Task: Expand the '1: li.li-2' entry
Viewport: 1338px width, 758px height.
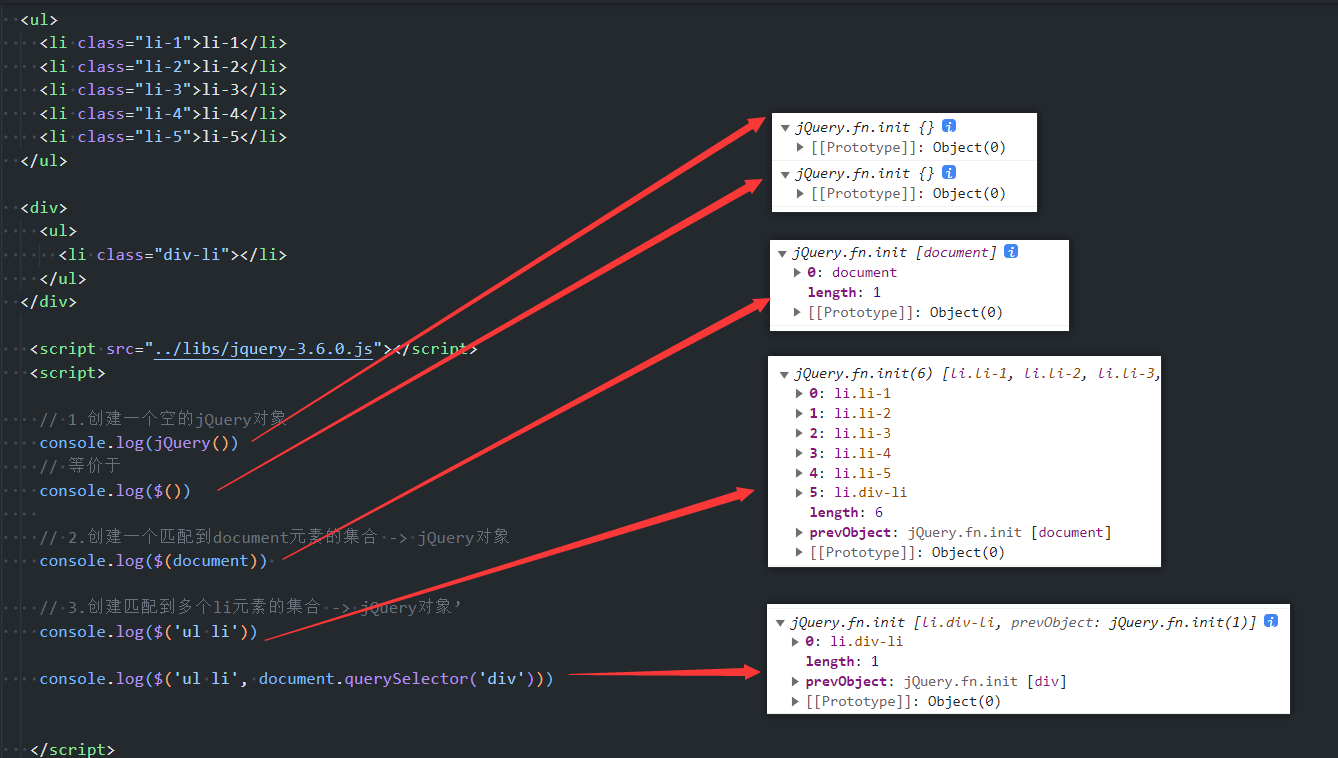Action: coord(799,413)
